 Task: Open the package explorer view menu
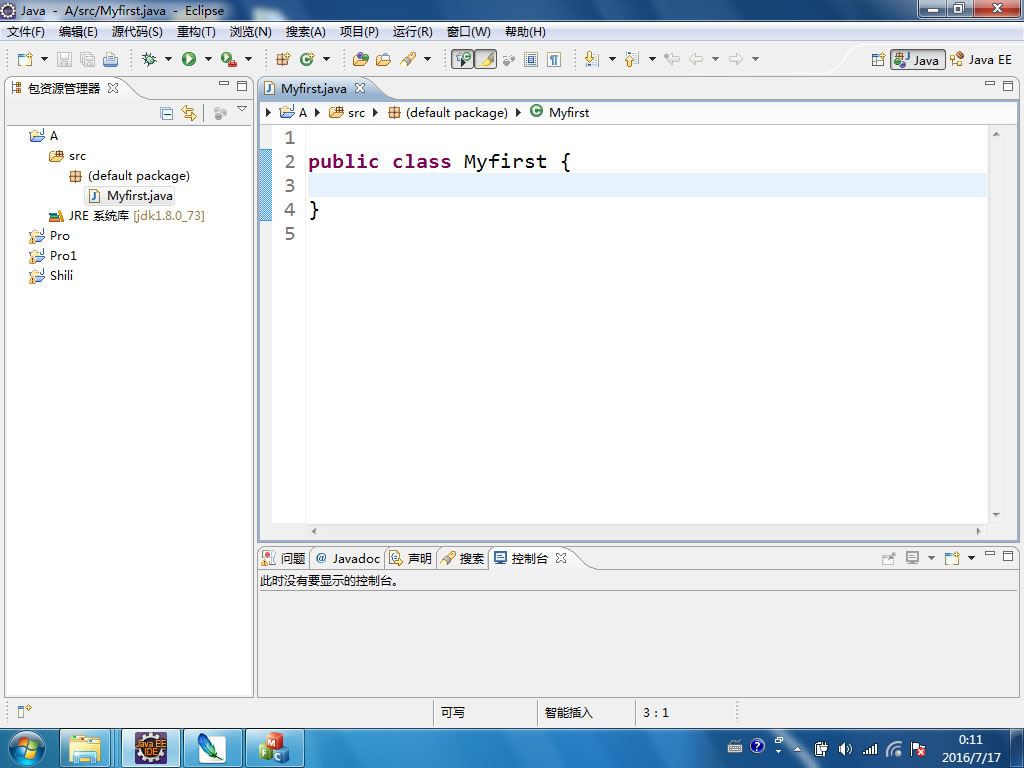pos(242,110)
